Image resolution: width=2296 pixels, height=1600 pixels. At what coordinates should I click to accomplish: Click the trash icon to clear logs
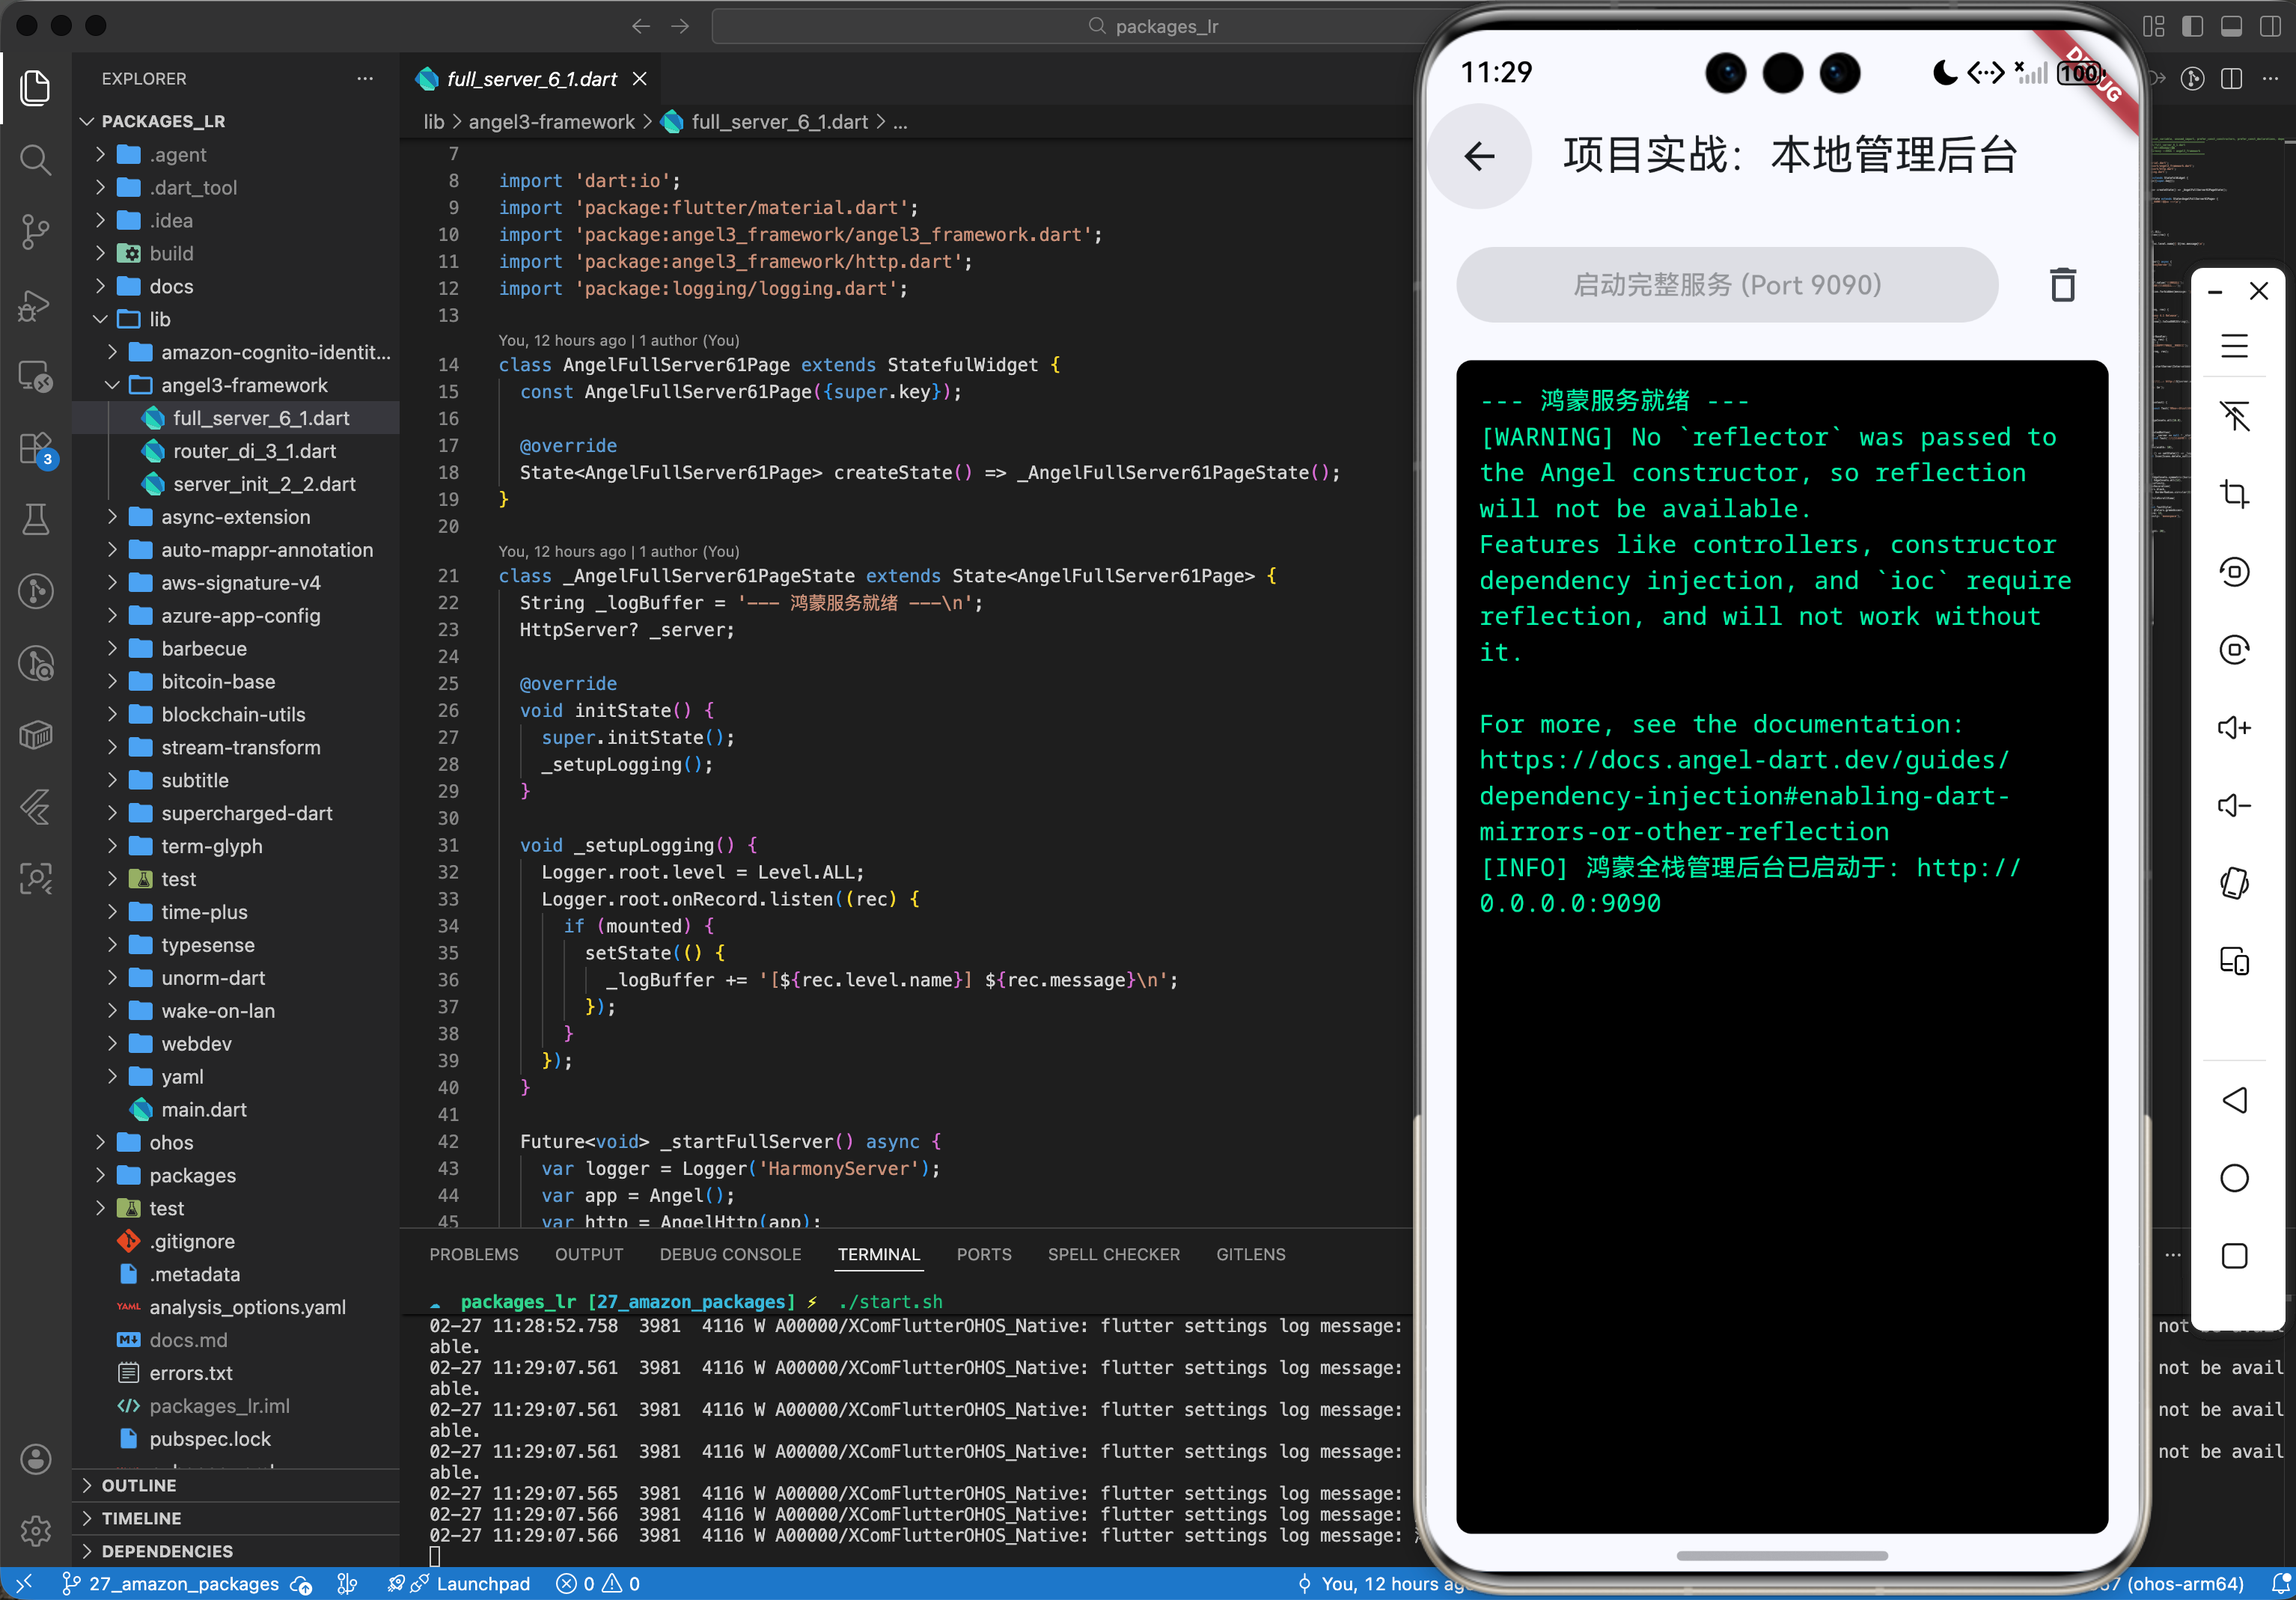2062,286
